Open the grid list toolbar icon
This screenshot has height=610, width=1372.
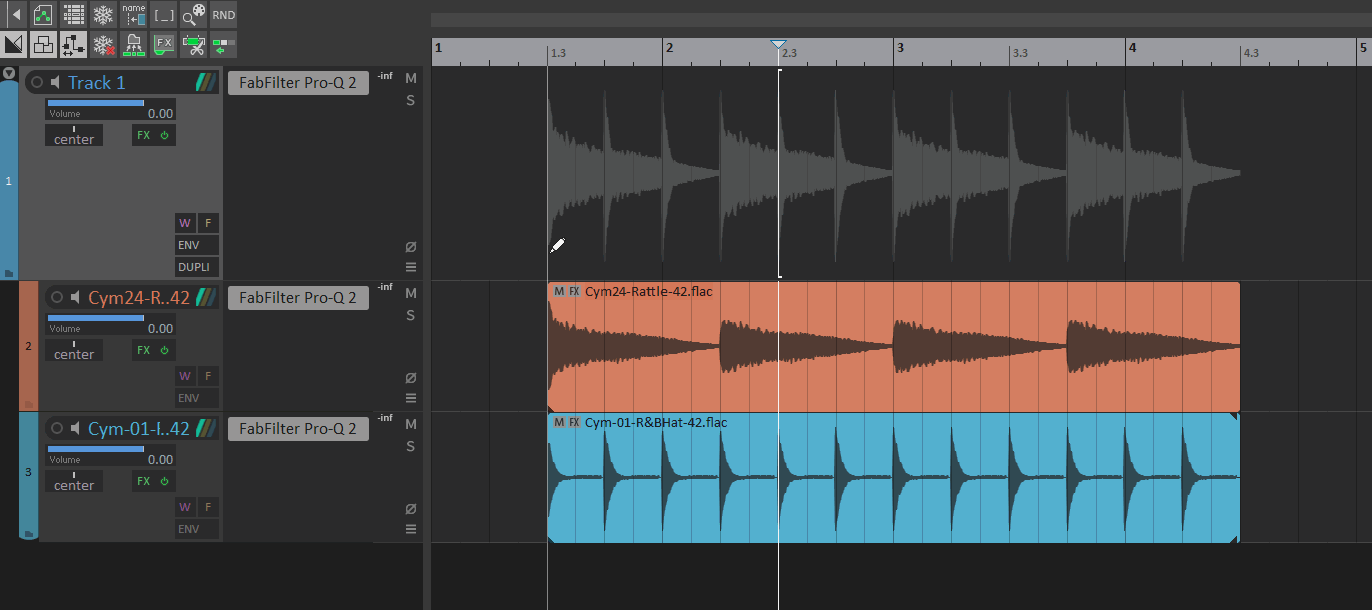point(73,14)
